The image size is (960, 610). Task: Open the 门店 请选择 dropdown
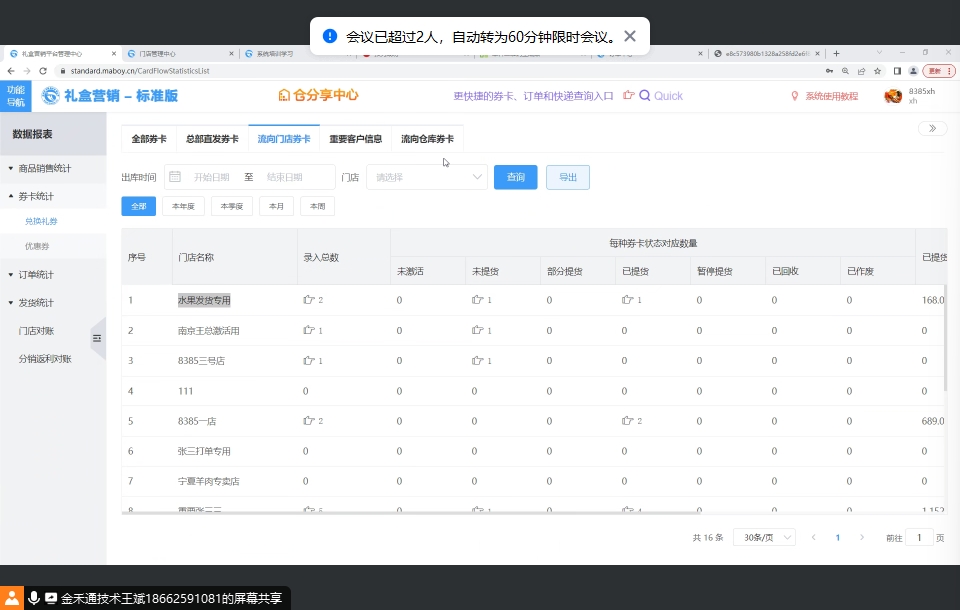pos(426,177)
